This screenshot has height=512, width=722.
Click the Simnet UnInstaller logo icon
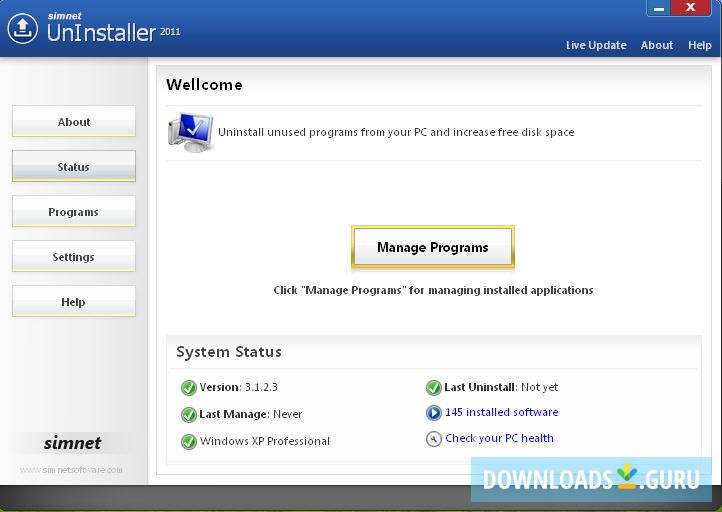pyautogui.click(x=23, y=29)
